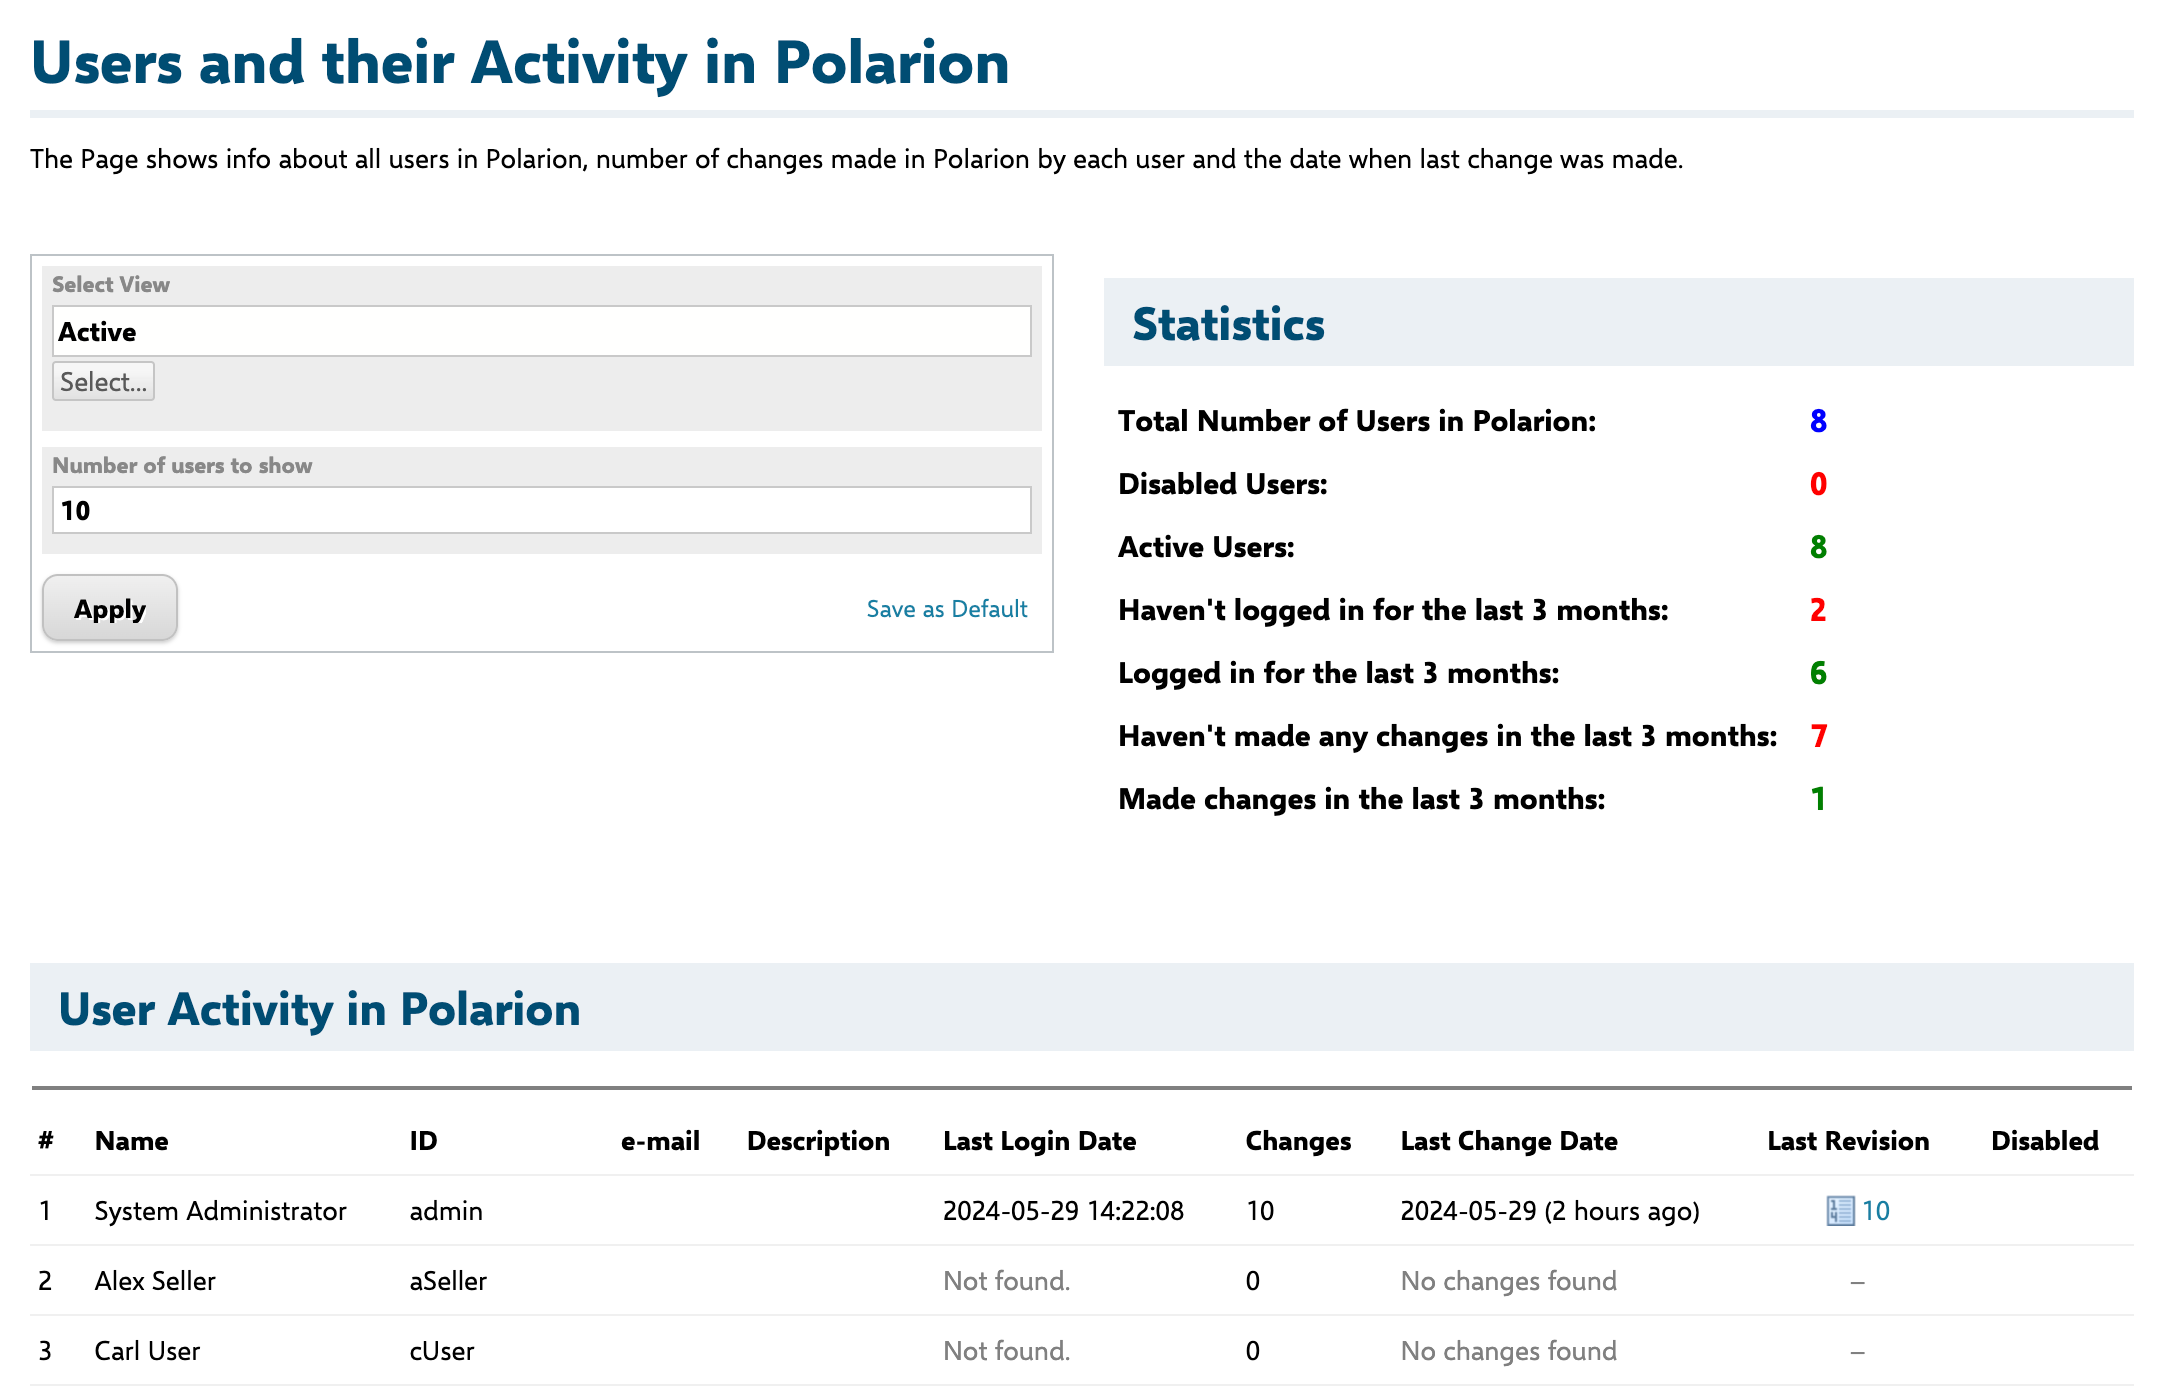Click the Active Users statistic label
The width and height of the screenshot is (2158, 1392).
point(1206,547)
